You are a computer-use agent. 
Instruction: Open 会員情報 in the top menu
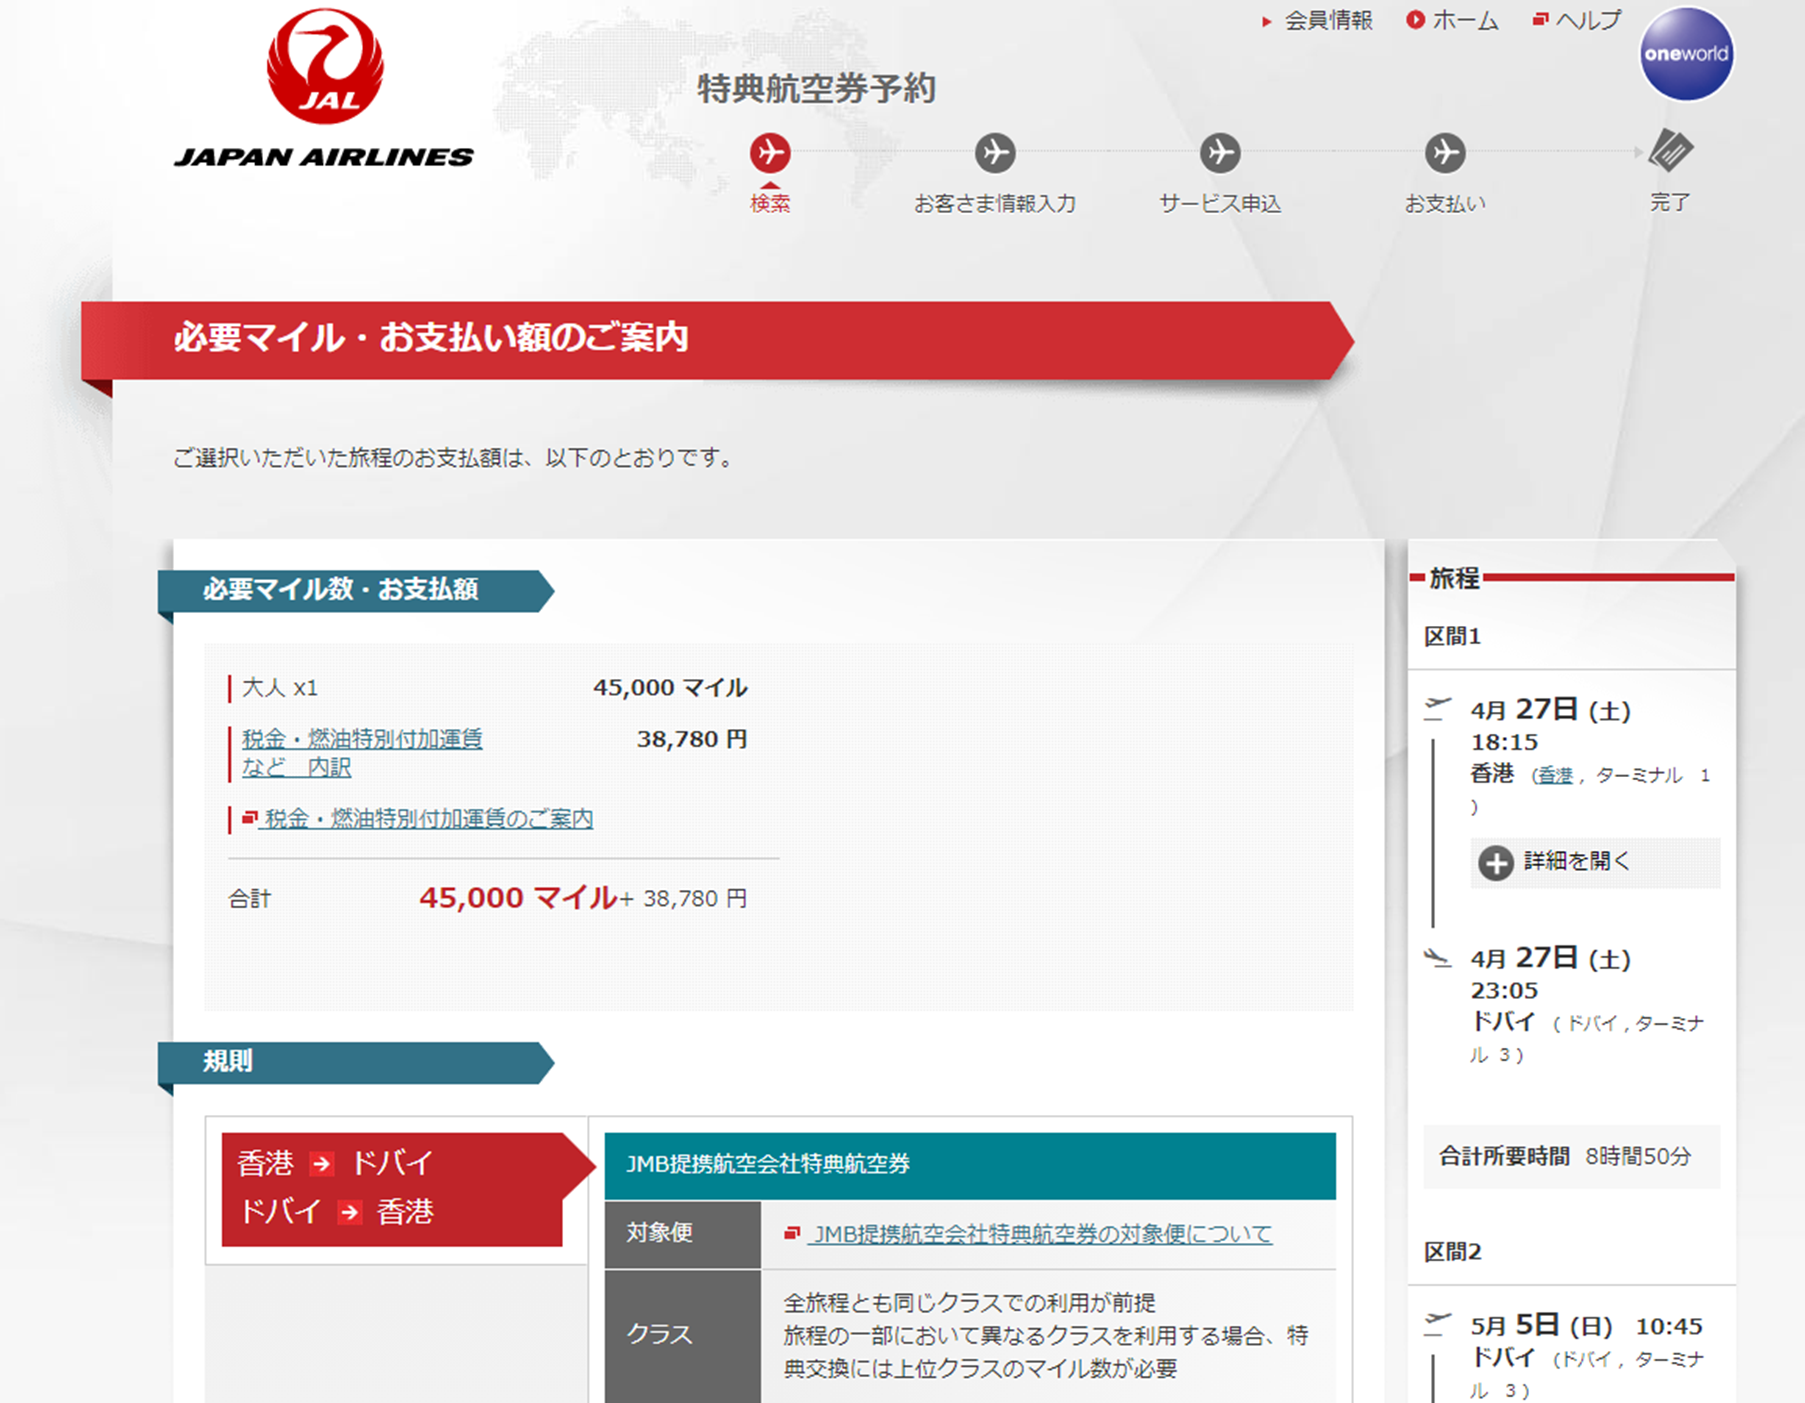(1327, 21)
